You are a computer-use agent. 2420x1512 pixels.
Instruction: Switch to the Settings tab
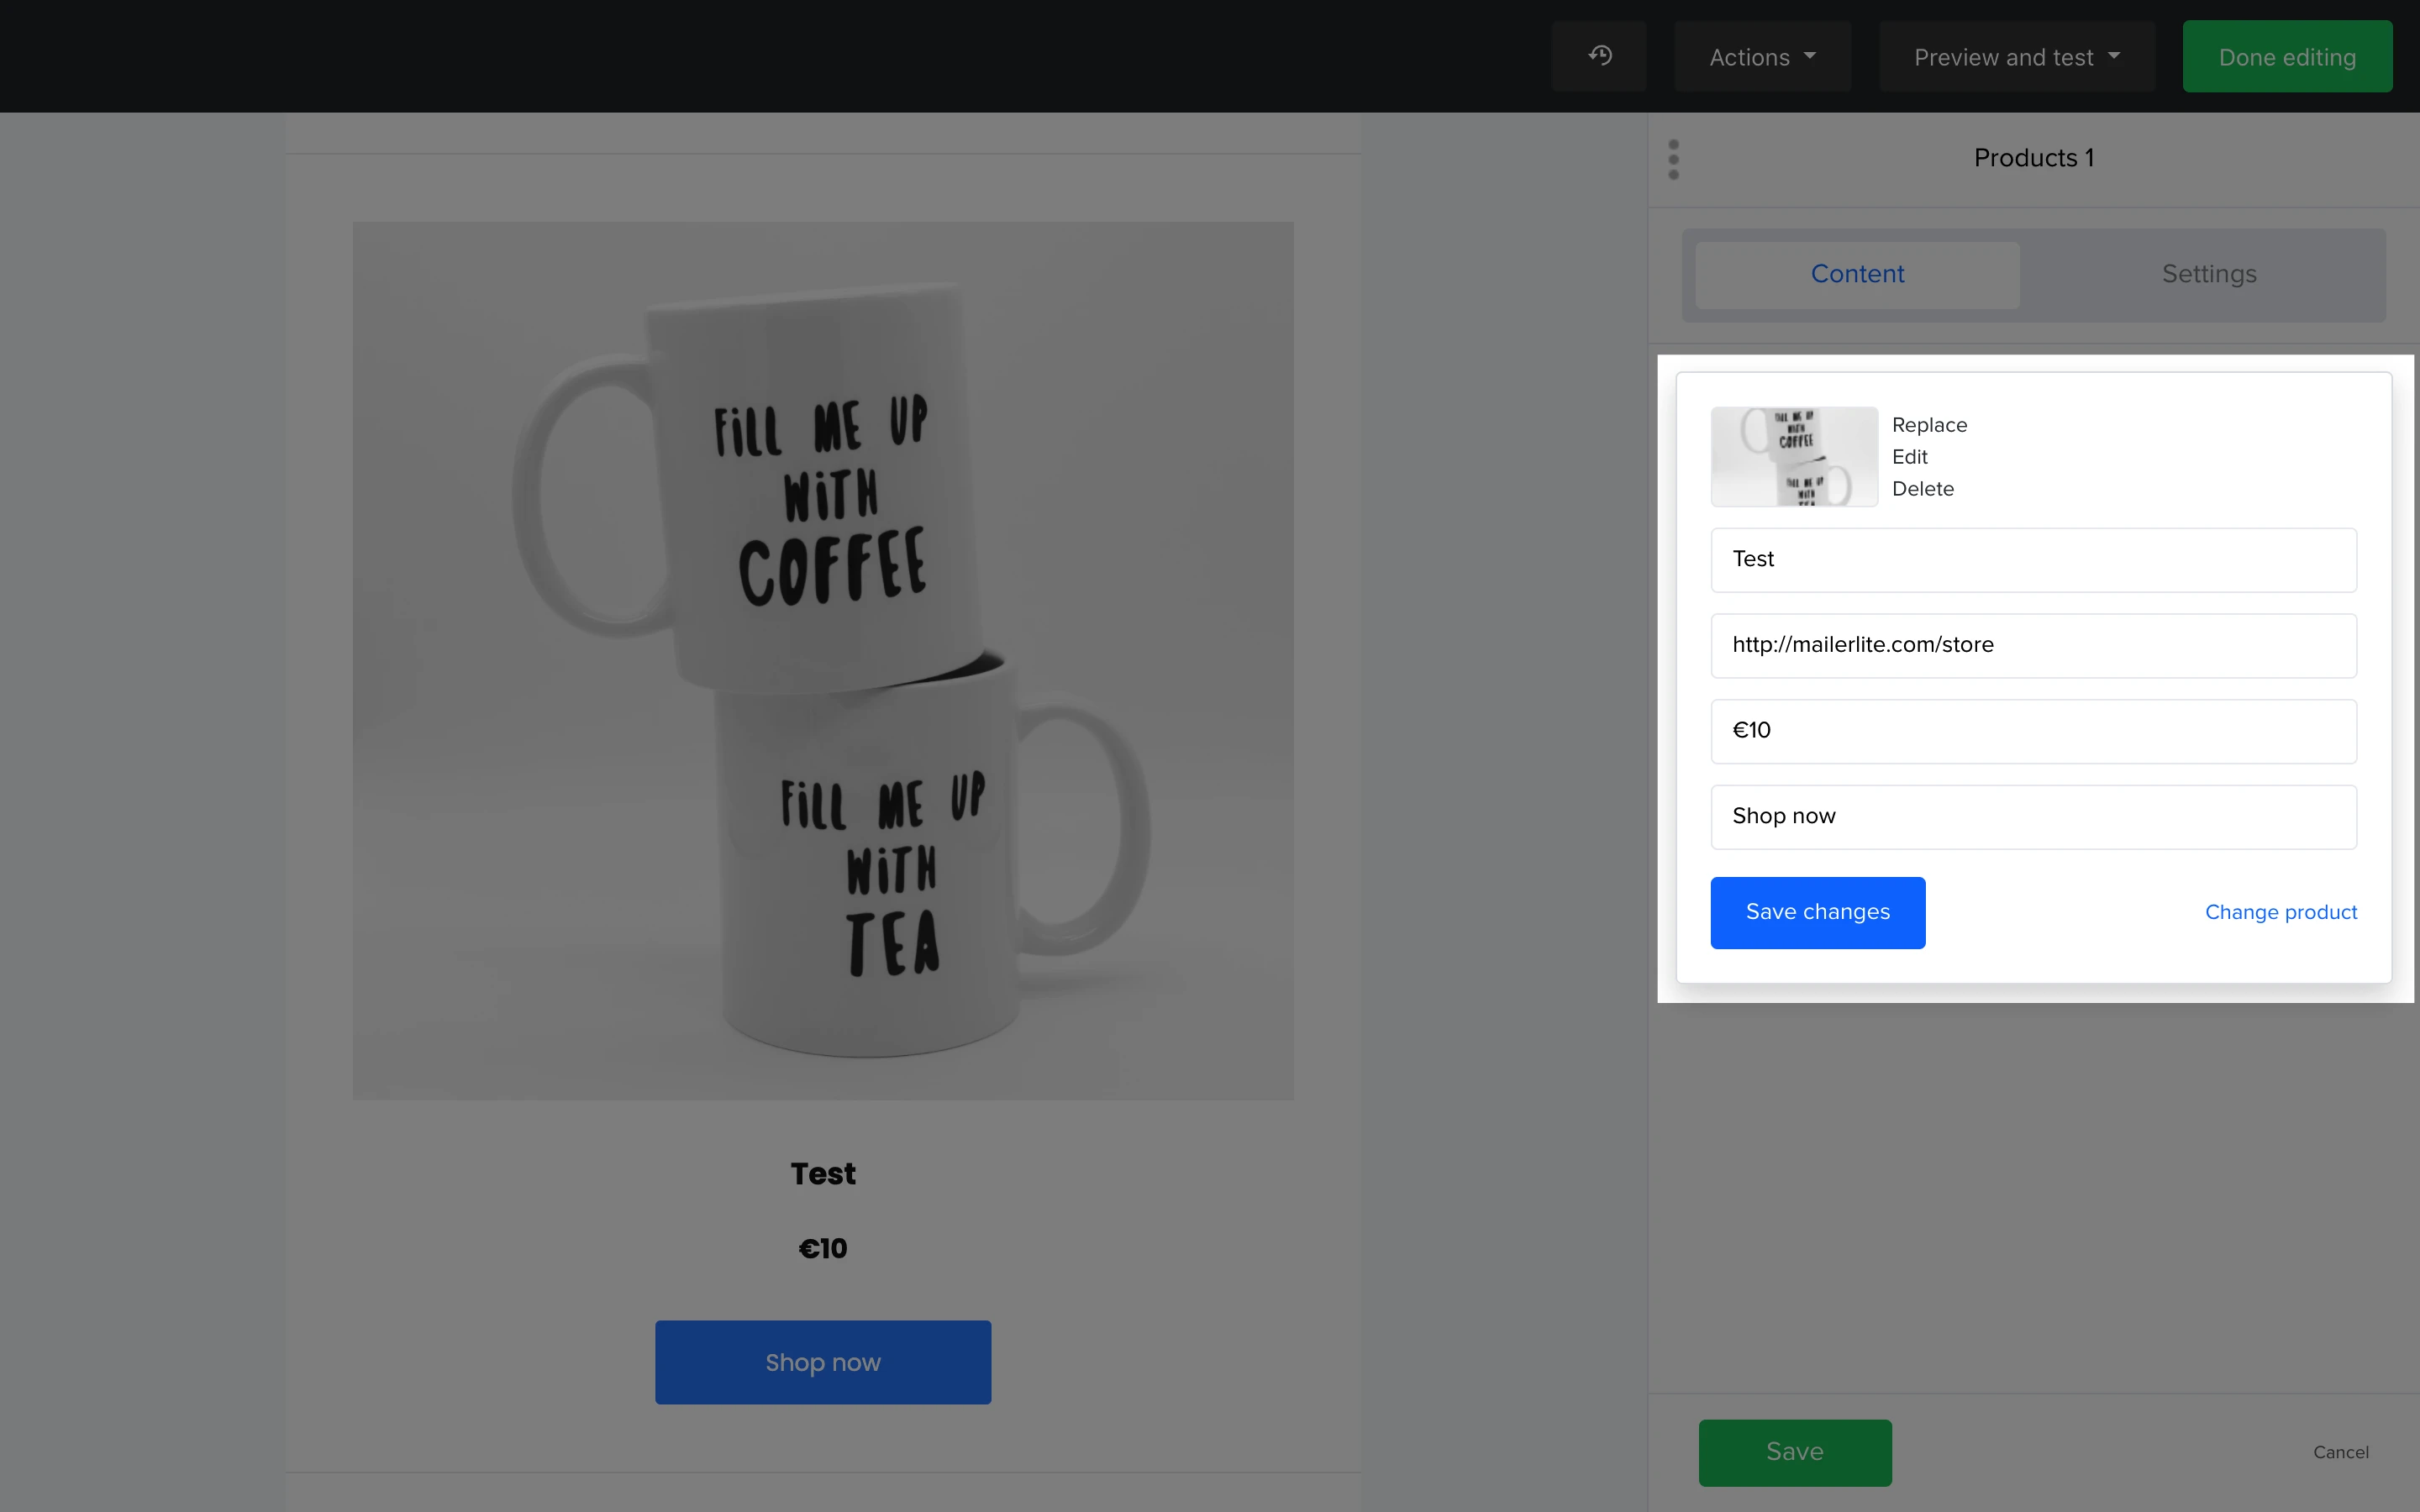tap(2208, 274)
